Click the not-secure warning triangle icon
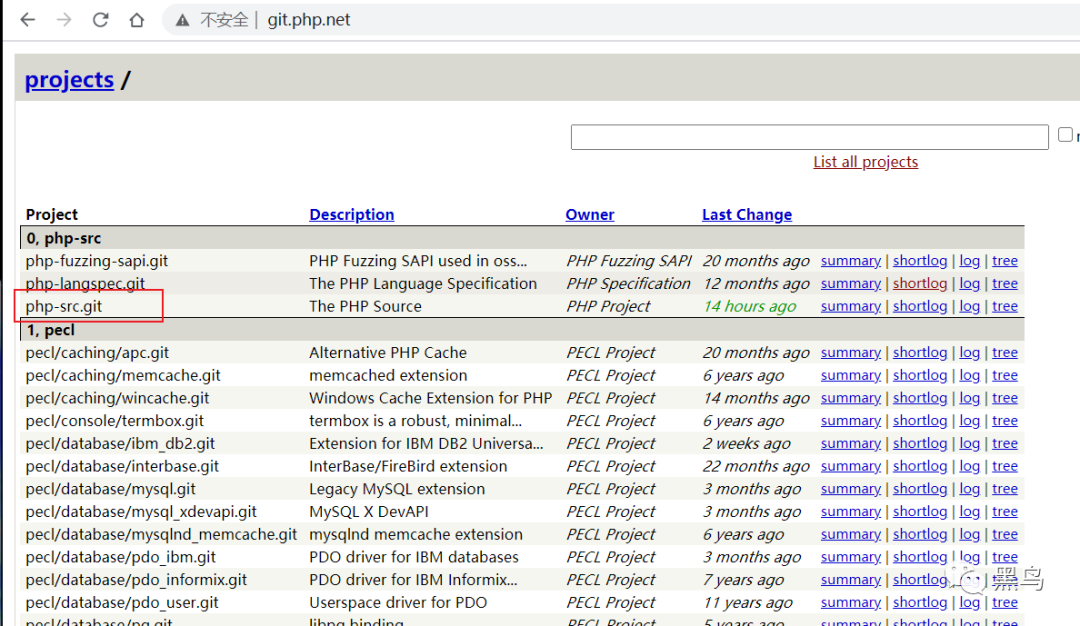 tap(182, 20)
